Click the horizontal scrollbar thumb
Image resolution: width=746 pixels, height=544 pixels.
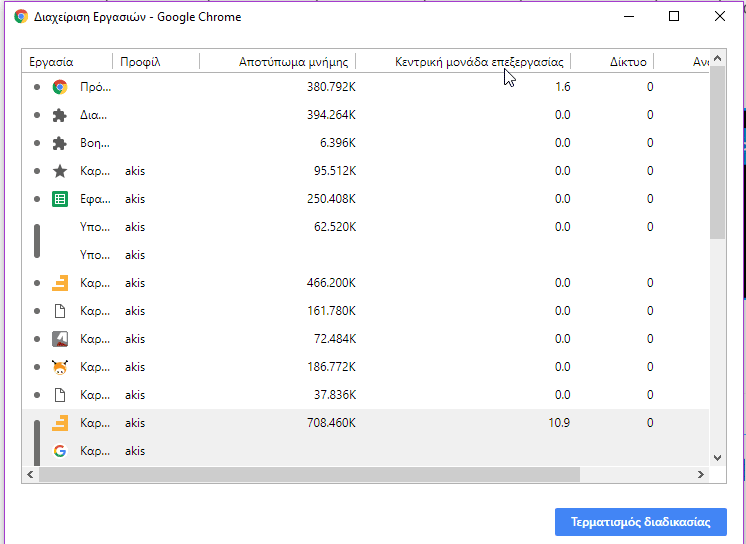309,475
